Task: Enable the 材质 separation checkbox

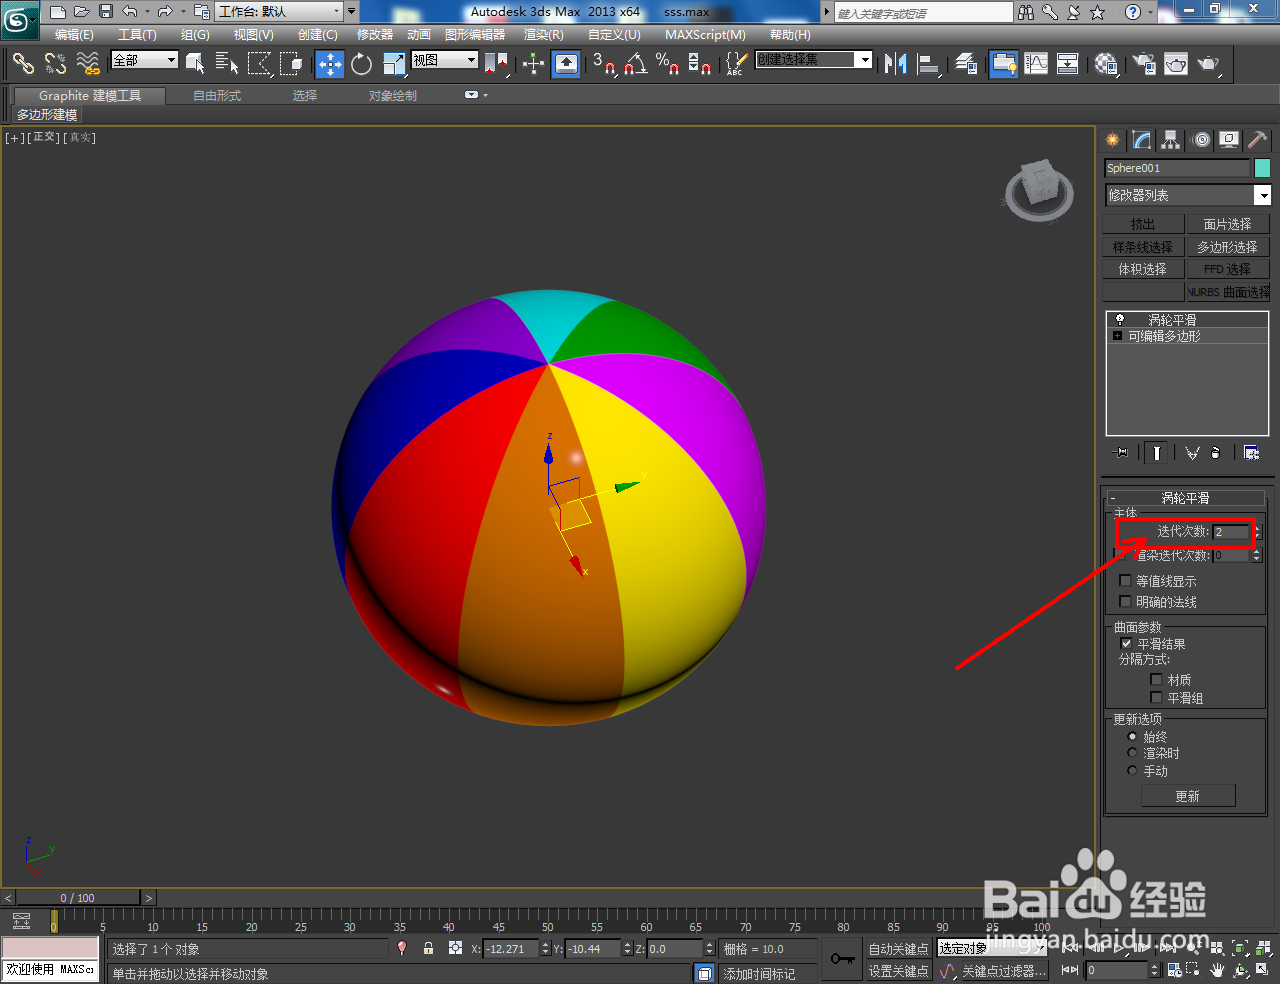Action: coord(1157,679)
